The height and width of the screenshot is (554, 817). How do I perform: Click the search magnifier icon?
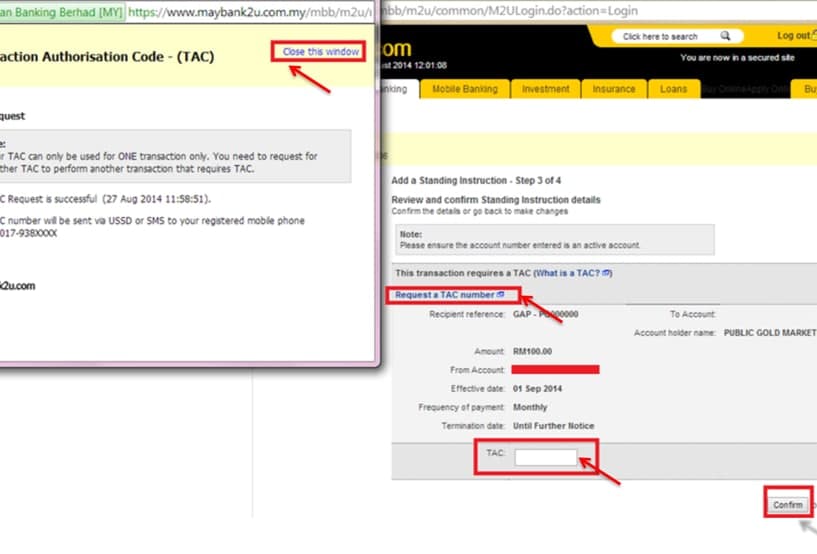pos(725,36)
